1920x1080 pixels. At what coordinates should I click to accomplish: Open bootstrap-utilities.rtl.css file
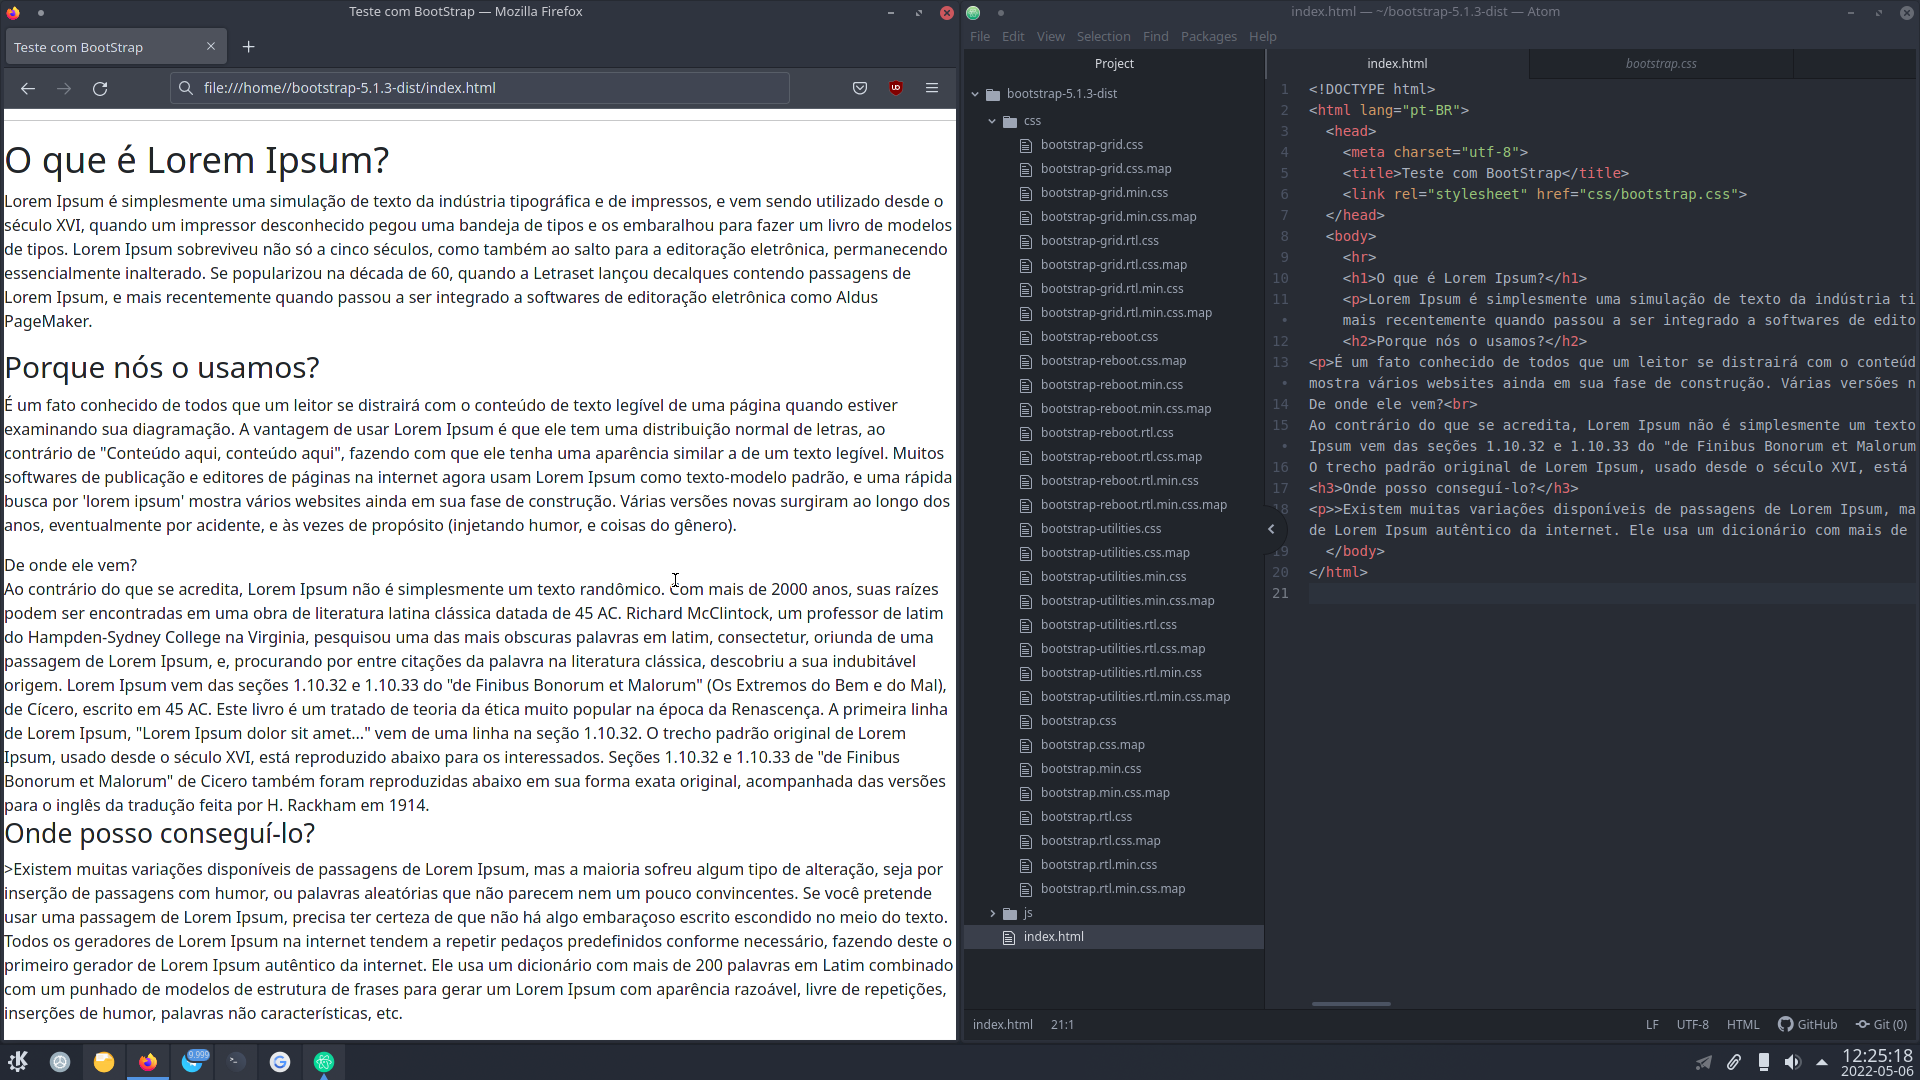[x=1108, y=625]
